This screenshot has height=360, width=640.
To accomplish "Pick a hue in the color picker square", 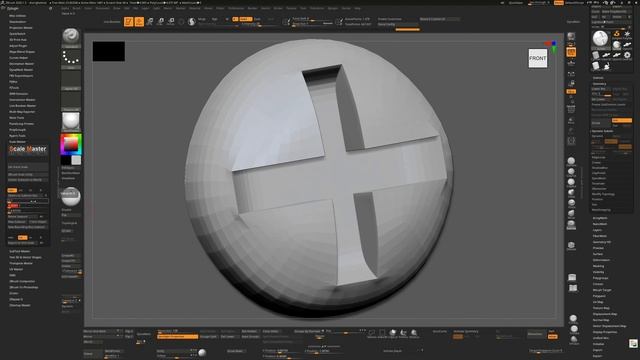I will [71, 144].
